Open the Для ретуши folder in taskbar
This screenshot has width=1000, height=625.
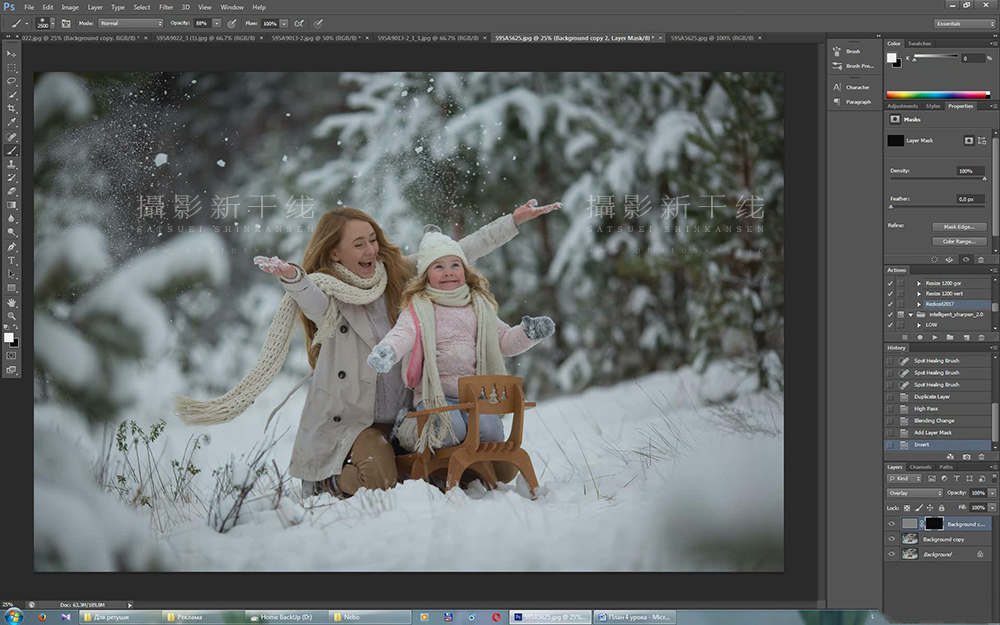click(120, 617)
